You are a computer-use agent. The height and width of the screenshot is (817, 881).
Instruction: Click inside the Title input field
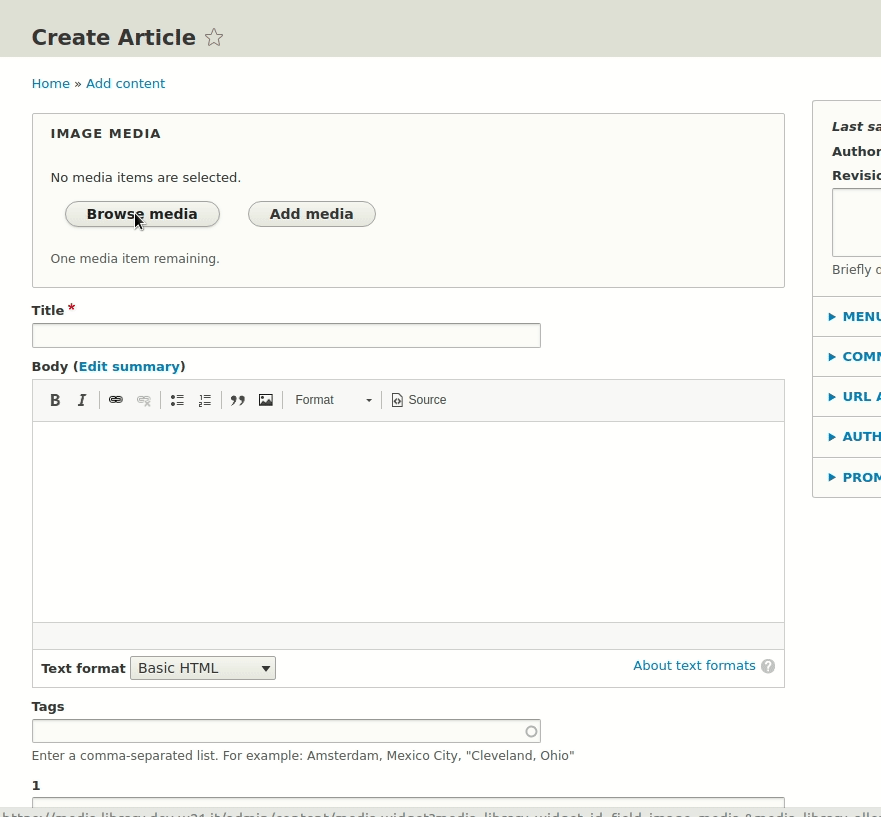pos(286,334)
